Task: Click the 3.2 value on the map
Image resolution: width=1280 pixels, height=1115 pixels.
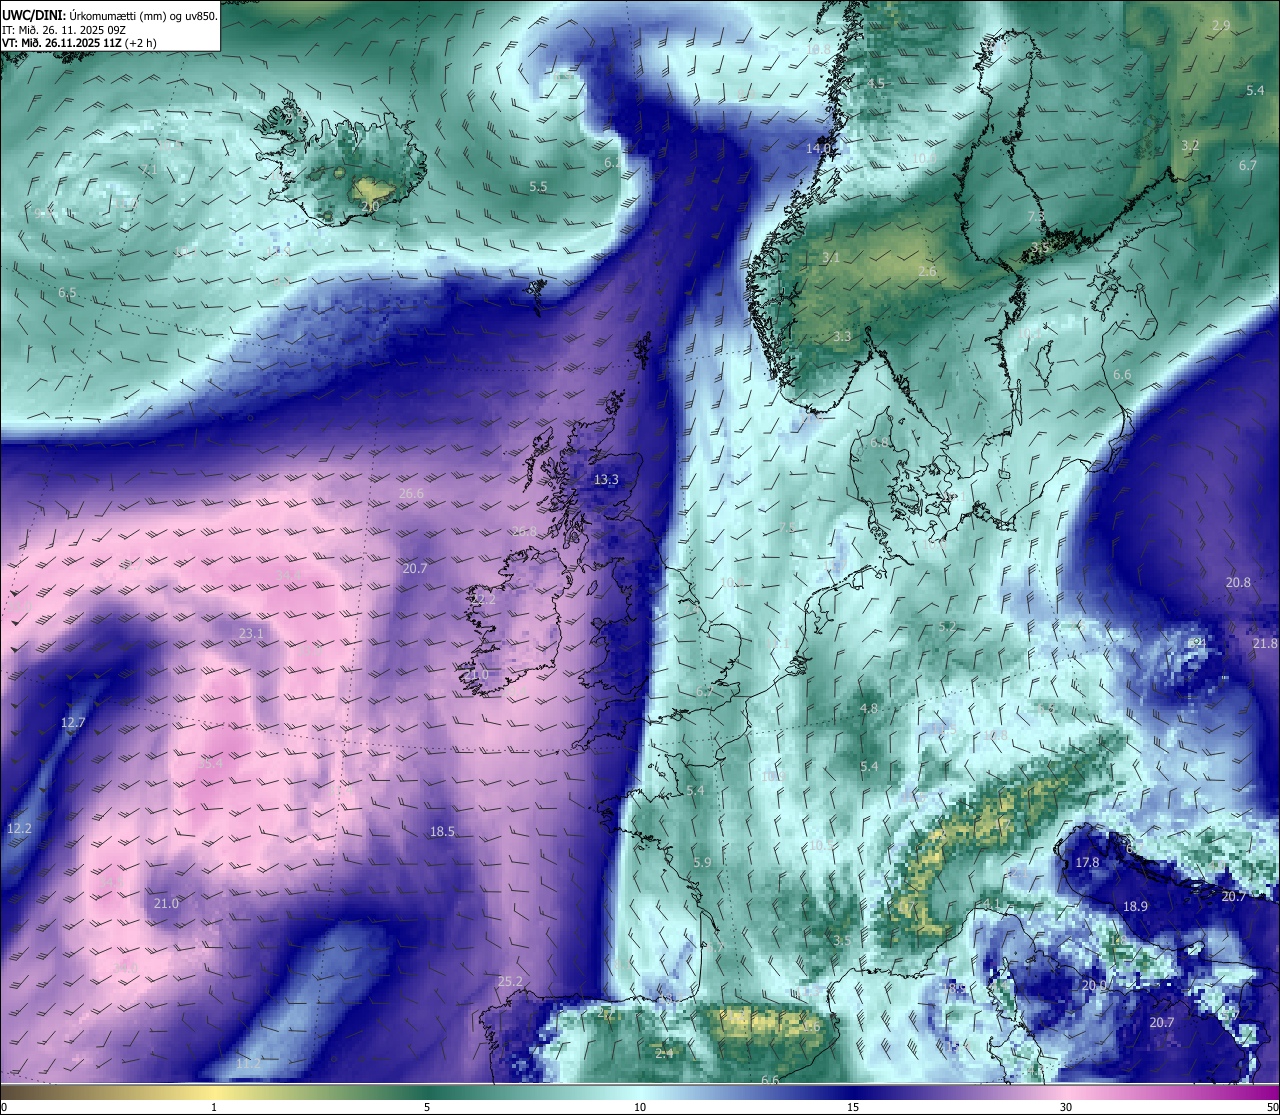Action: (x=1190, y=145)
